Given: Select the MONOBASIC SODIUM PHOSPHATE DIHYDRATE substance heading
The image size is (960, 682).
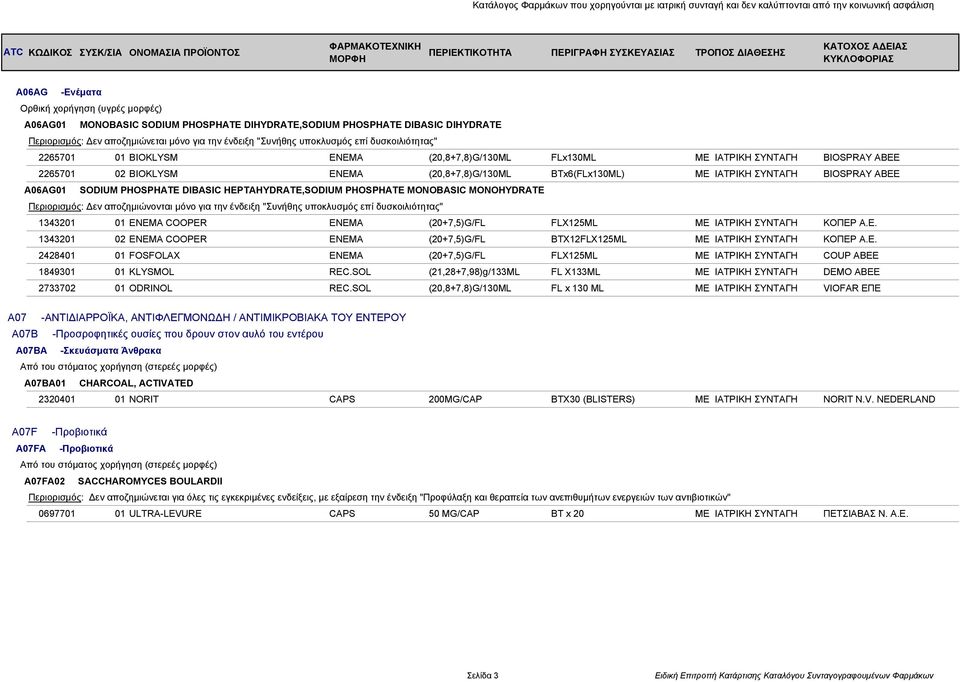Looking at the screenshot, I should (x=263, y=125).
